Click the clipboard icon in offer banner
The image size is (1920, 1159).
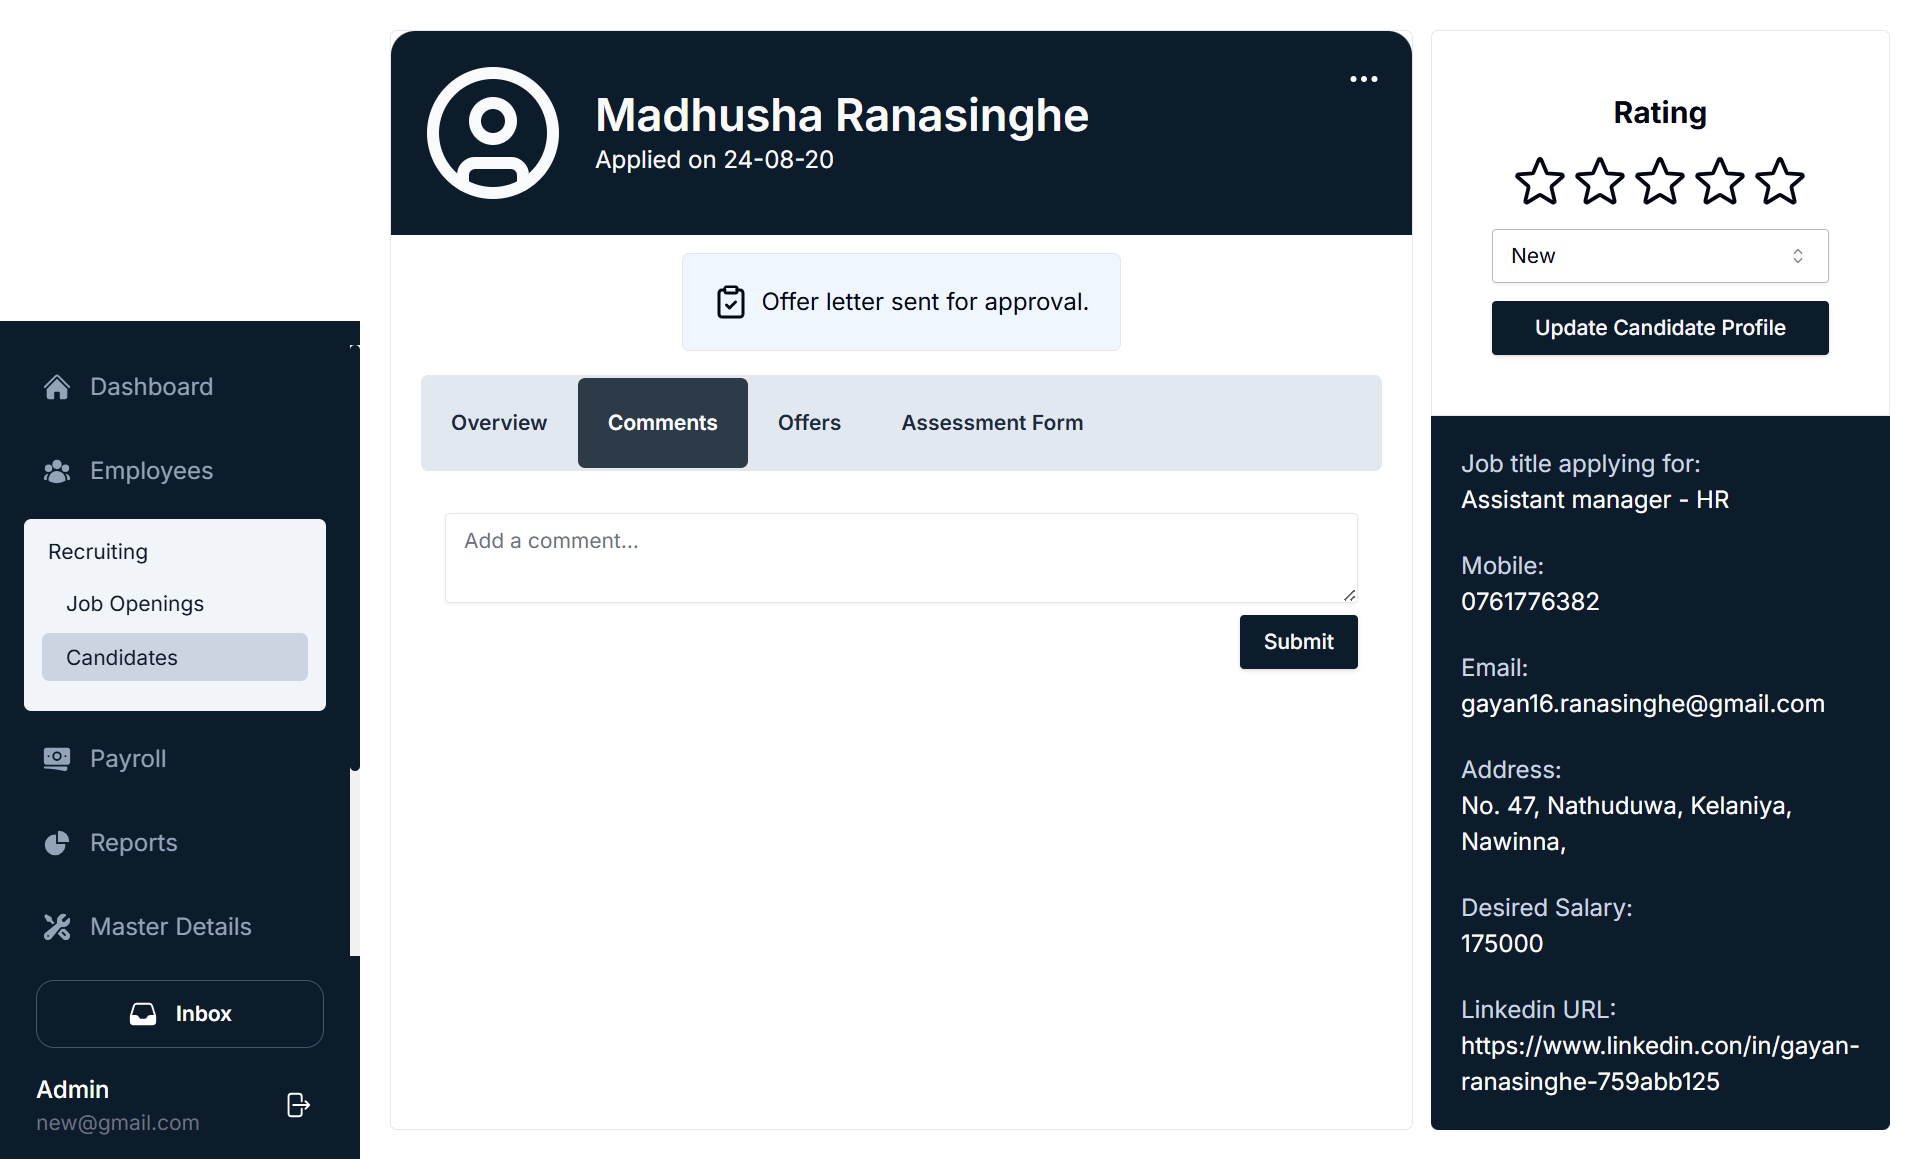[731, 301]
